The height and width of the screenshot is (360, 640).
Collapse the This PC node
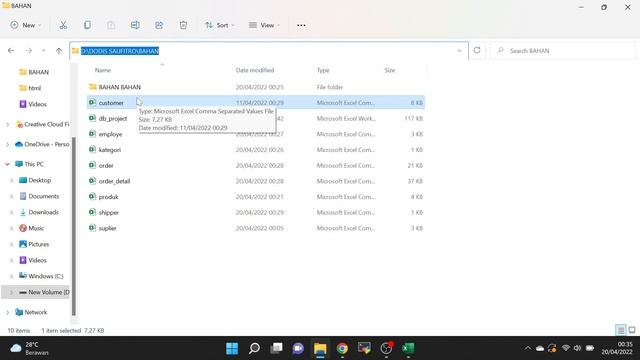pos(7,164)
